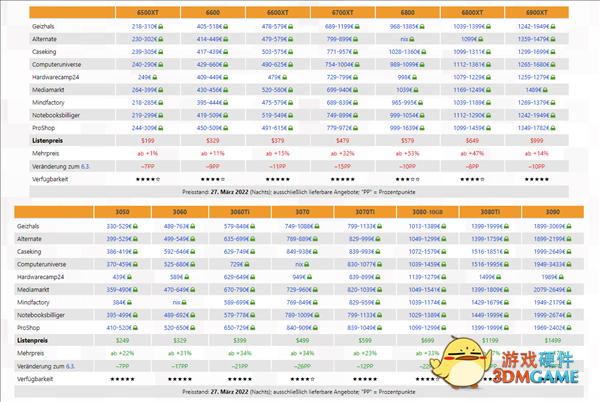Open the 1489€ Mediamarkt price for 6900XT

[x=534, y=90]
